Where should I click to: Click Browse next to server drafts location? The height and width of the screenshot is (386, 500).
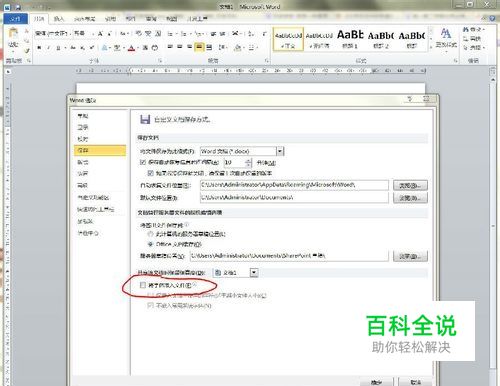410,256
